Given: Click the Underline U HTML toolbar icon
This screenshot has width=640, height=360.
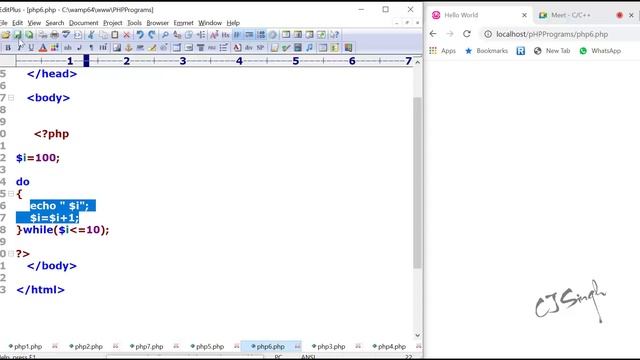Looking at the screenshot, I should pos(31,48).
